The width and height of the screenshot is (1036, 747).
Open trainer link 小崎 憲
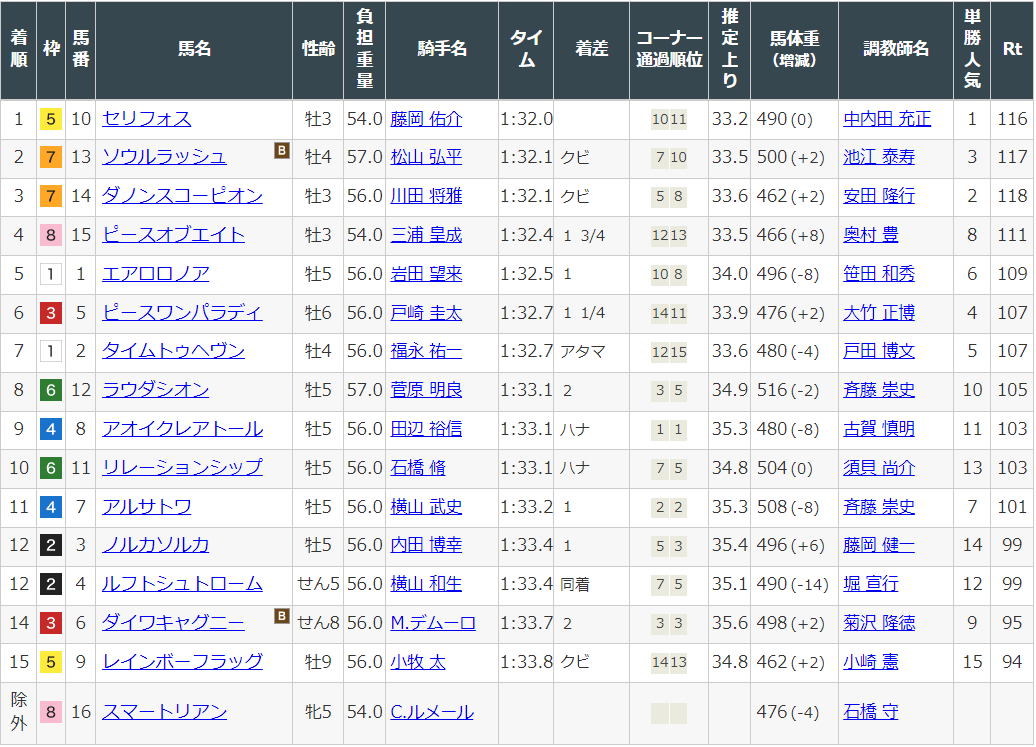coord(871,661)
